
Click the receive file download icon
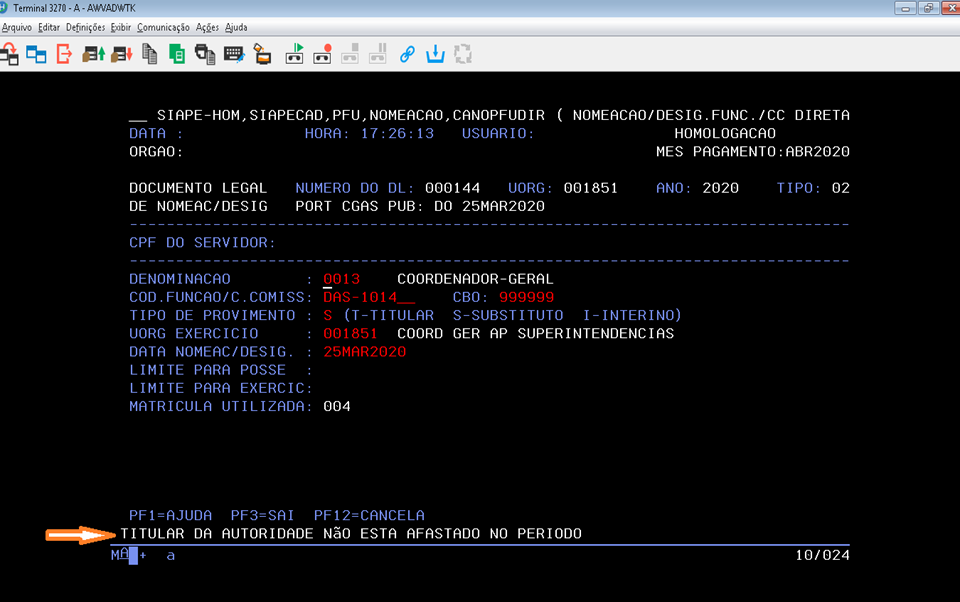[x=122, y=54]
